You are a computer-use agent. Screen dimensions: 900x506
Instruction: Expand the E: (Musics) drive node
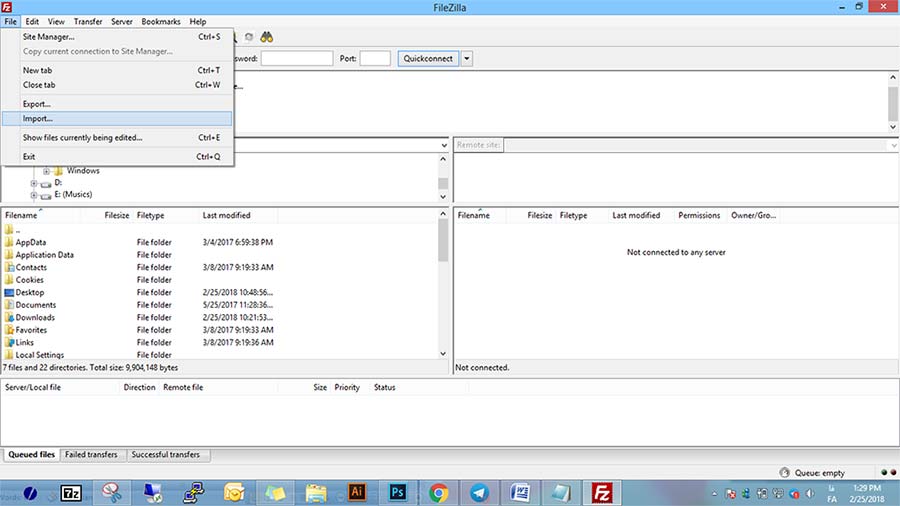[x=34, y=195]
